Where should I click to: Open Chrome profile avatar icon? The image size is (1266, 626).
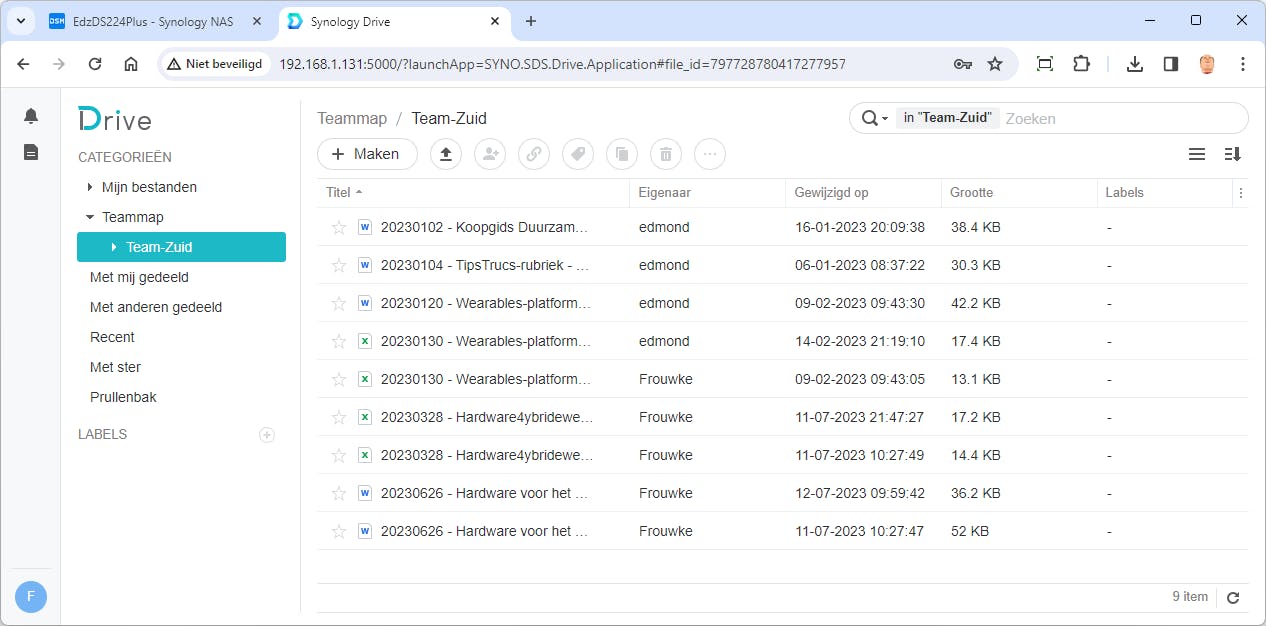[1207, 64]
